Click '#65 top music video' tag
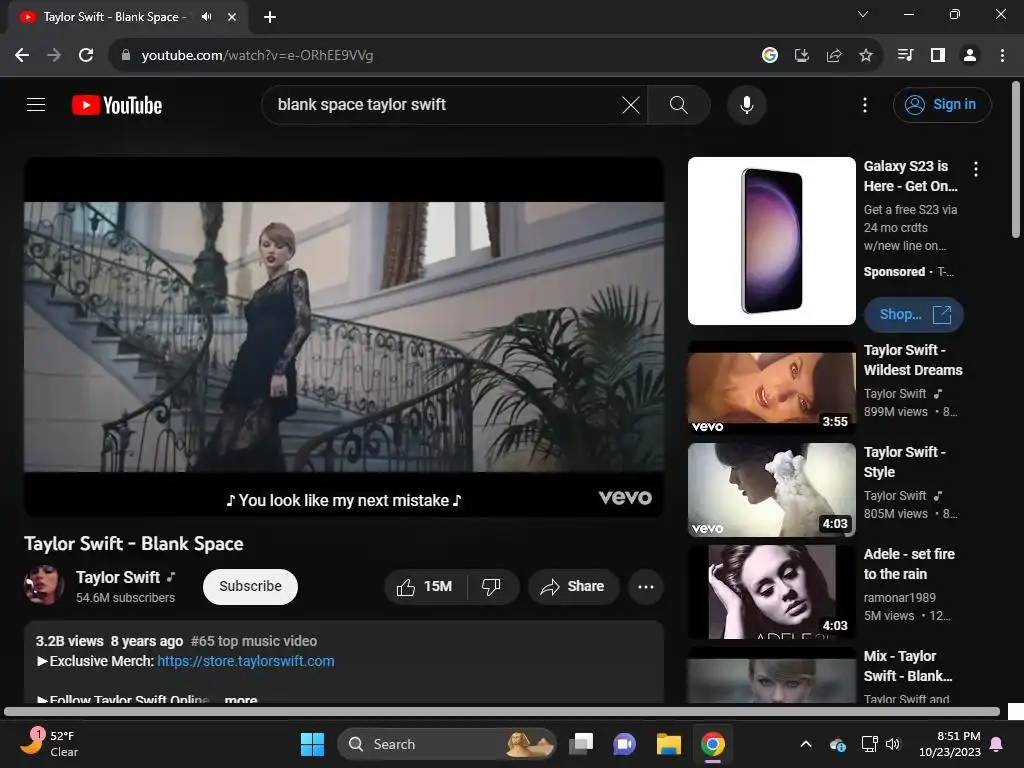The height and width of the screenshot is (768, 1024). tap(253, 641)
